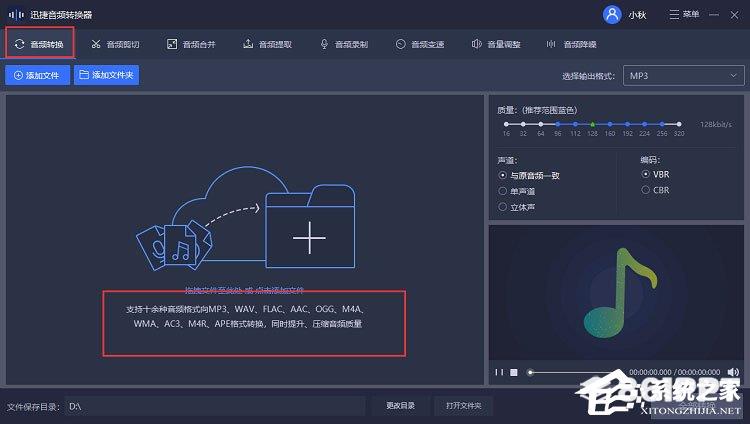
Task: Go to the 音频提取 tab
Action: [x=267, y=45]
